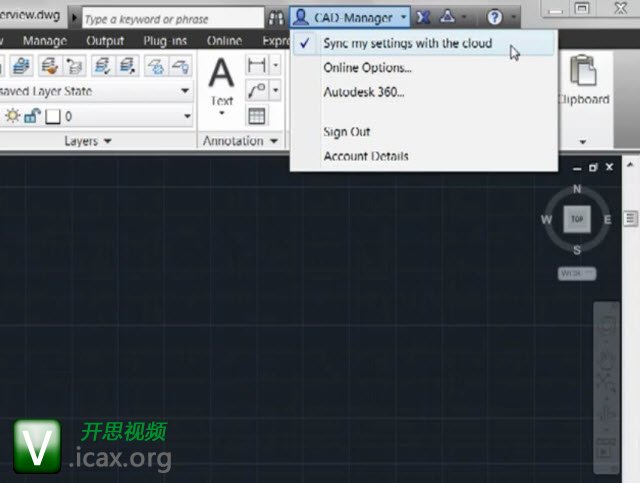Select the Multileader tool
This screenshot has width=640, height=483.
coord(257,90)
